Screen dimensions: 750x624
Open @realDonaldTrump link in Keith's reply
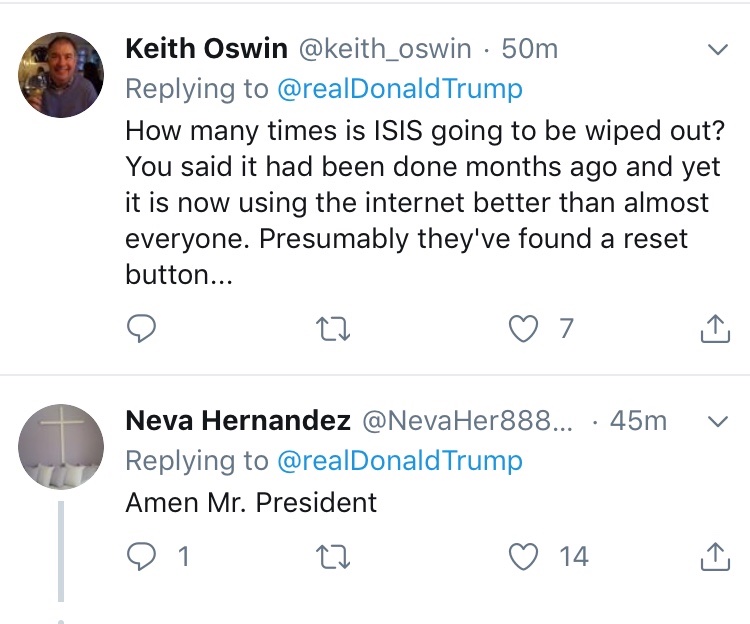[398, 89]
